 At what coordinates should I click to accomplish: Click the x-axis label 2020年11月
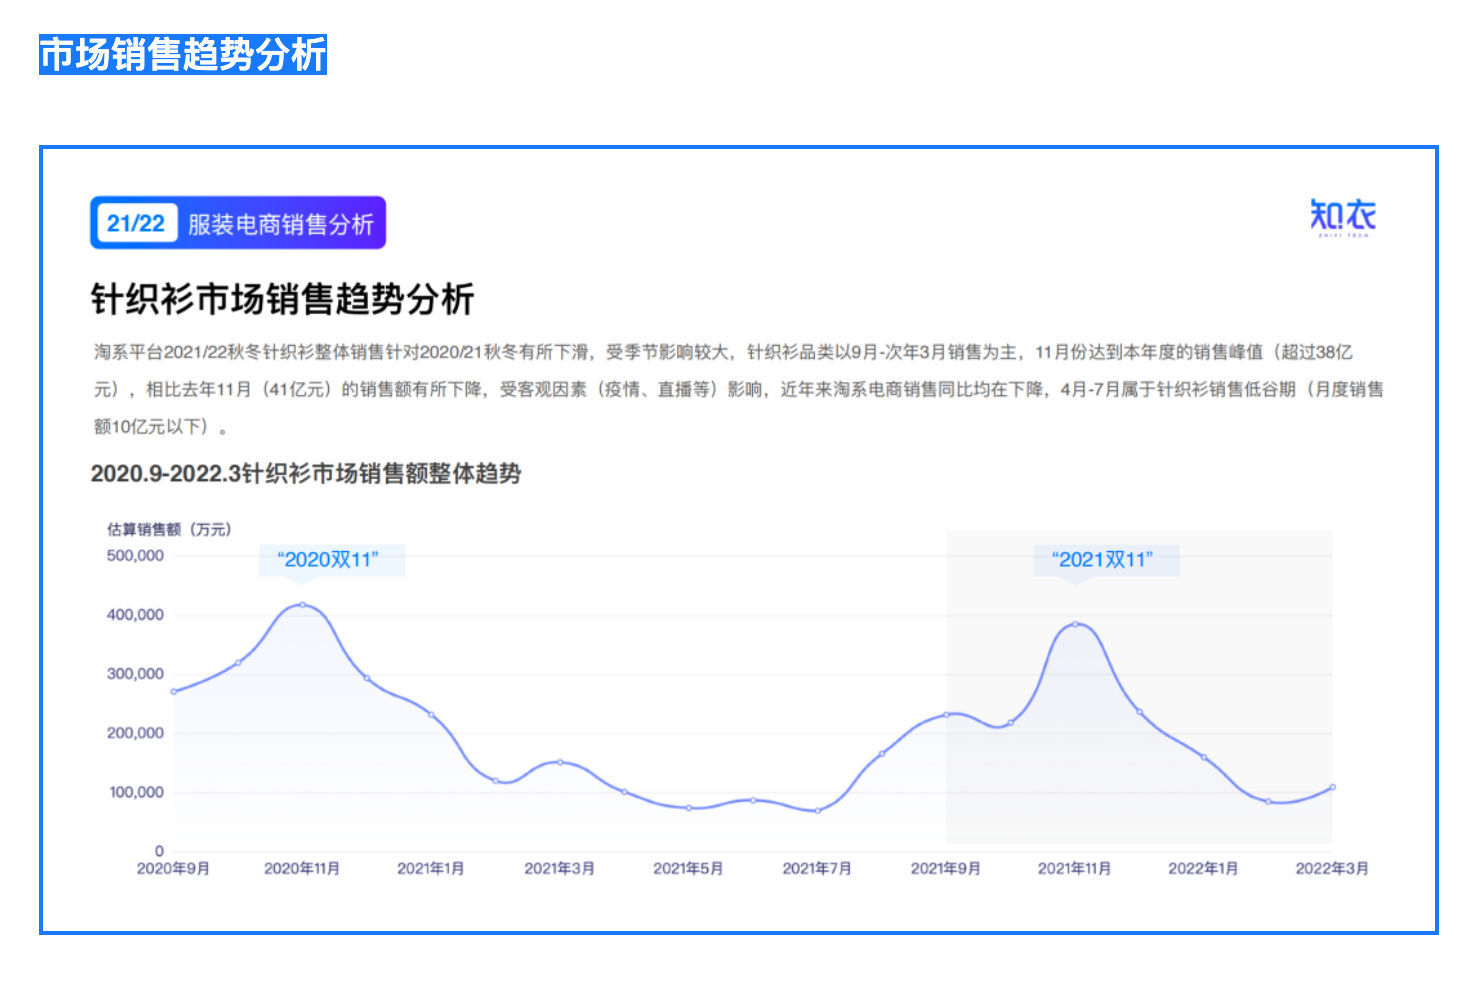pos(302,868)
